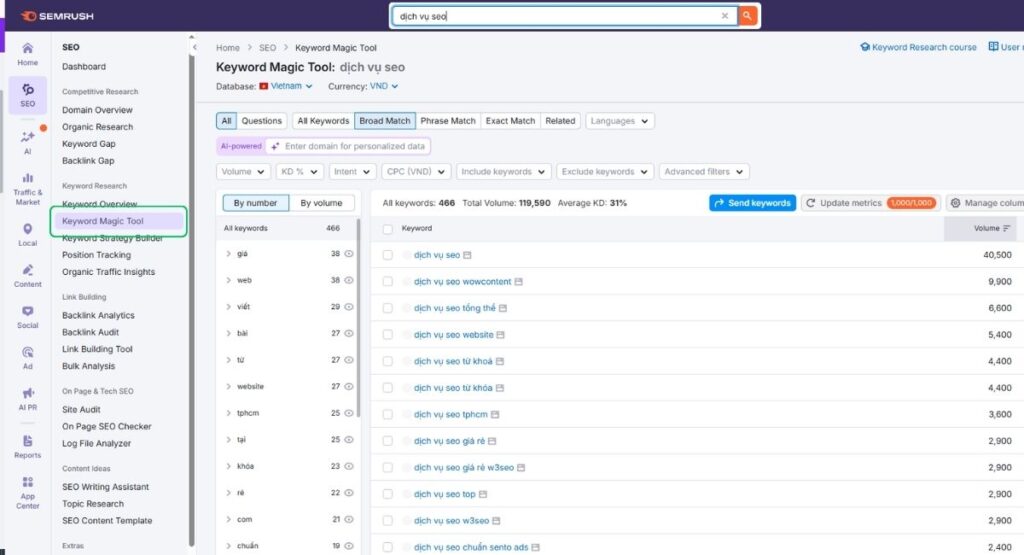Viewport: 1024px width, 555px height.
Task: Click the Volume column sort icon
Action: [x=1006, y=229]
